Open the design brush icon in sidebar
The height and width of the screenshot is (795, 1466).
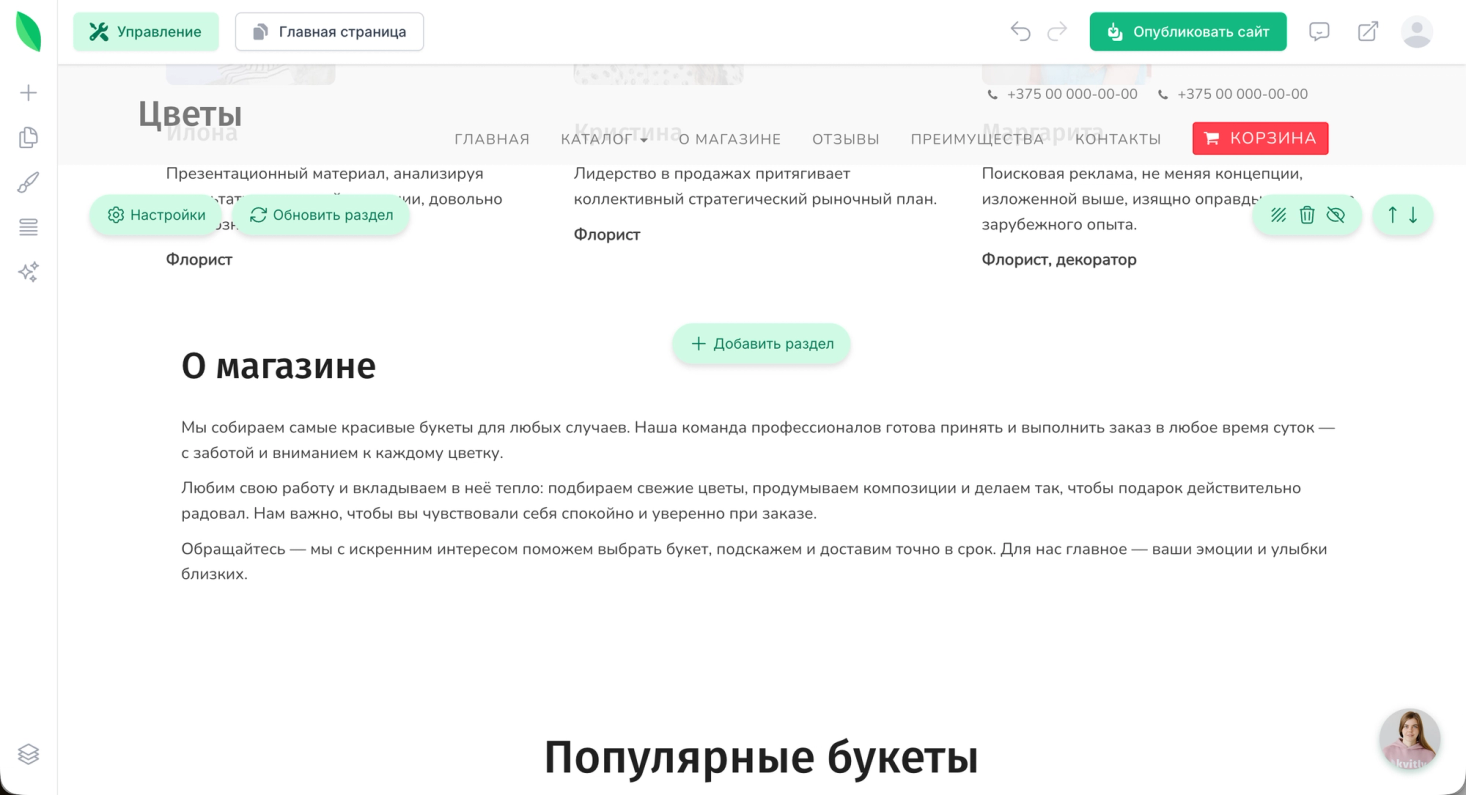coord(29,183)
